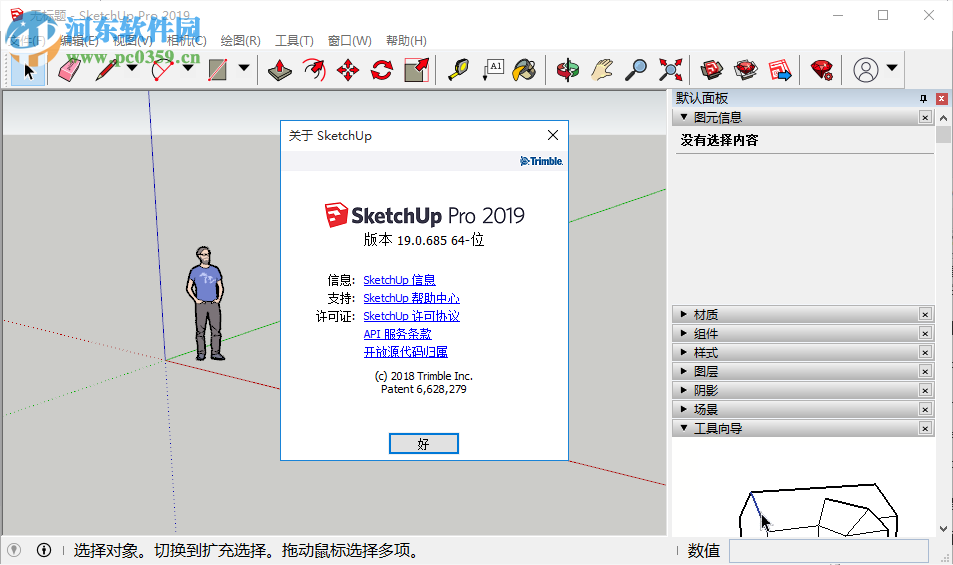Open the 开放源代码归属 link
Viewport: 953px width, 565px height.
[405, 352]
